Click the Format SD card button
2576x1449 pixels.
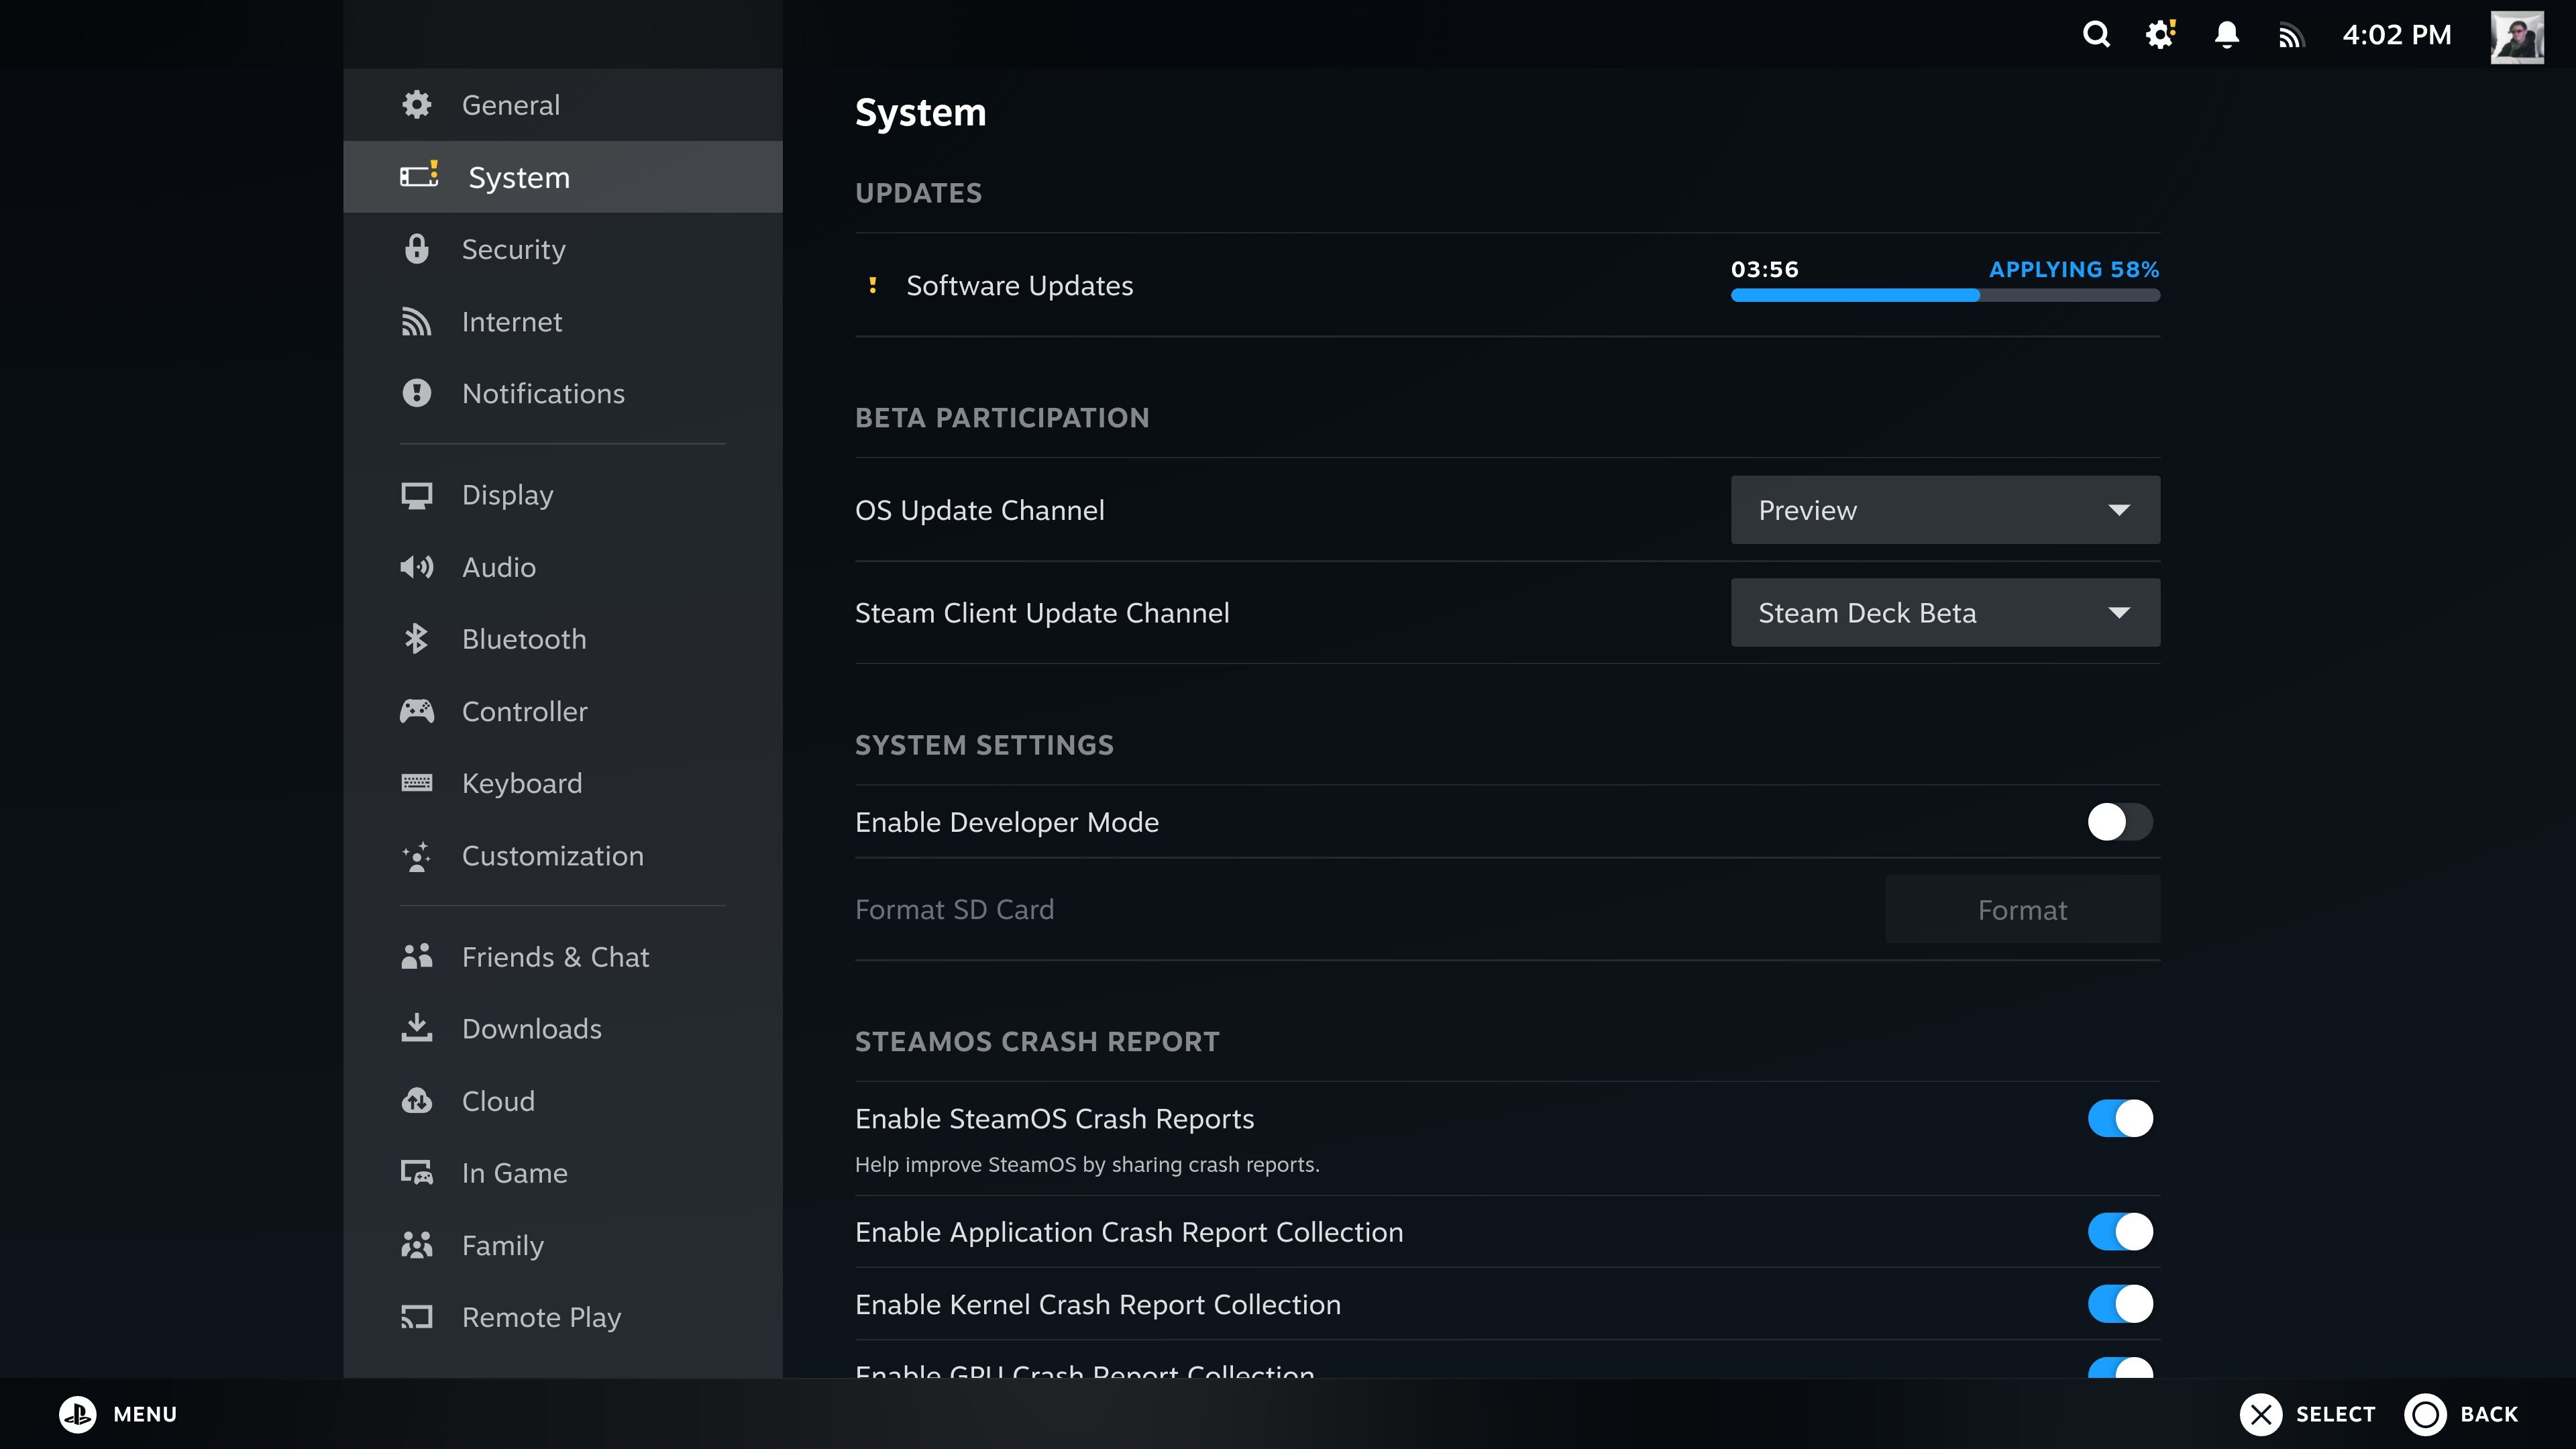click(2022, 909)
